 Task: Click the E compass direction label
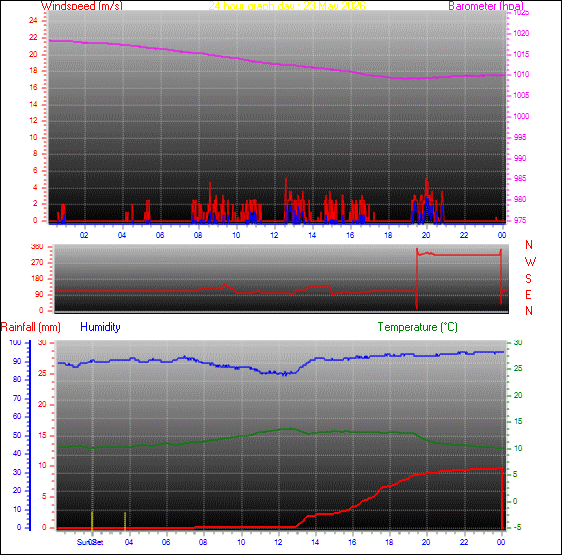(x=528, y=295)
